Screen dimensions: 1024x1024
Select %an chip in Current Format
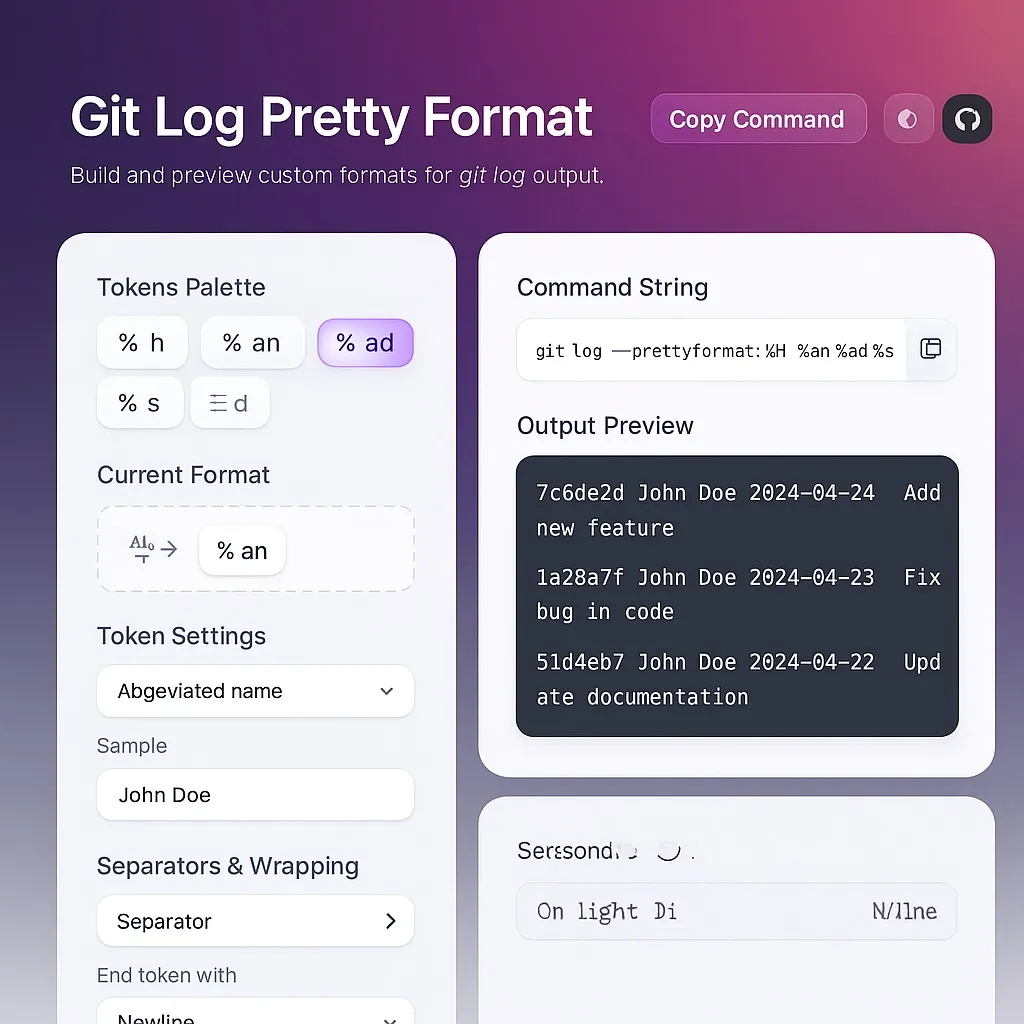[242, 551]
